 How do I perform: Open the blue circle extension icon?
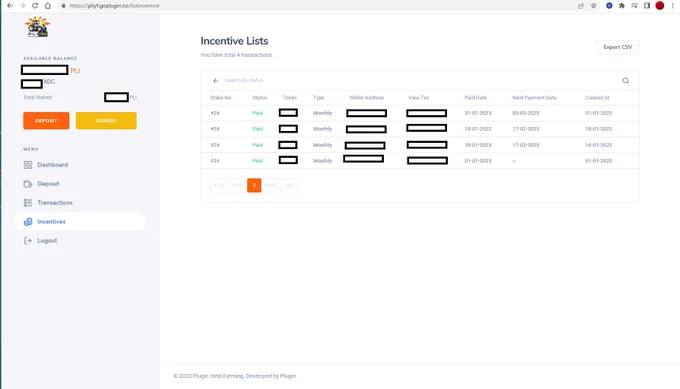point(609,6)
